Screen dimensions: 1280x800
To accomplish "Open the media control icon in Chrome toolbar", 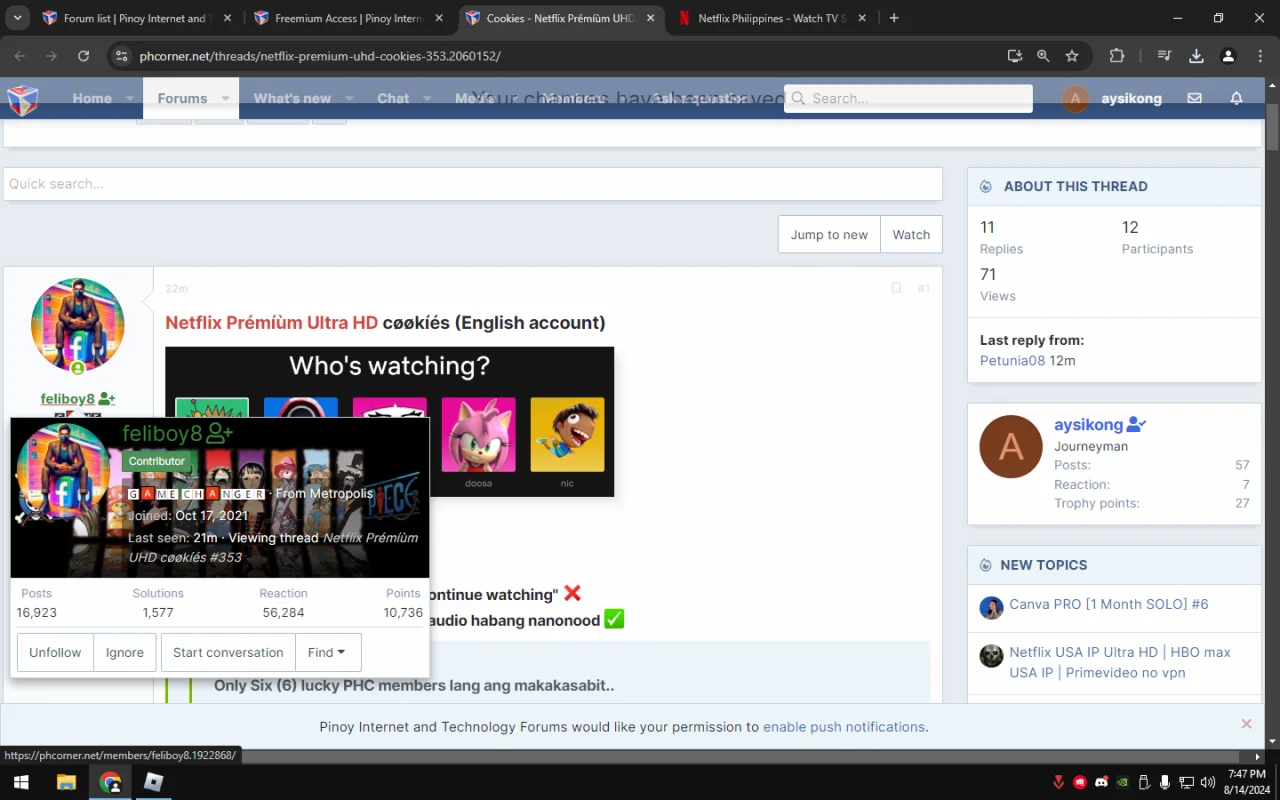I will (1164, 56).
